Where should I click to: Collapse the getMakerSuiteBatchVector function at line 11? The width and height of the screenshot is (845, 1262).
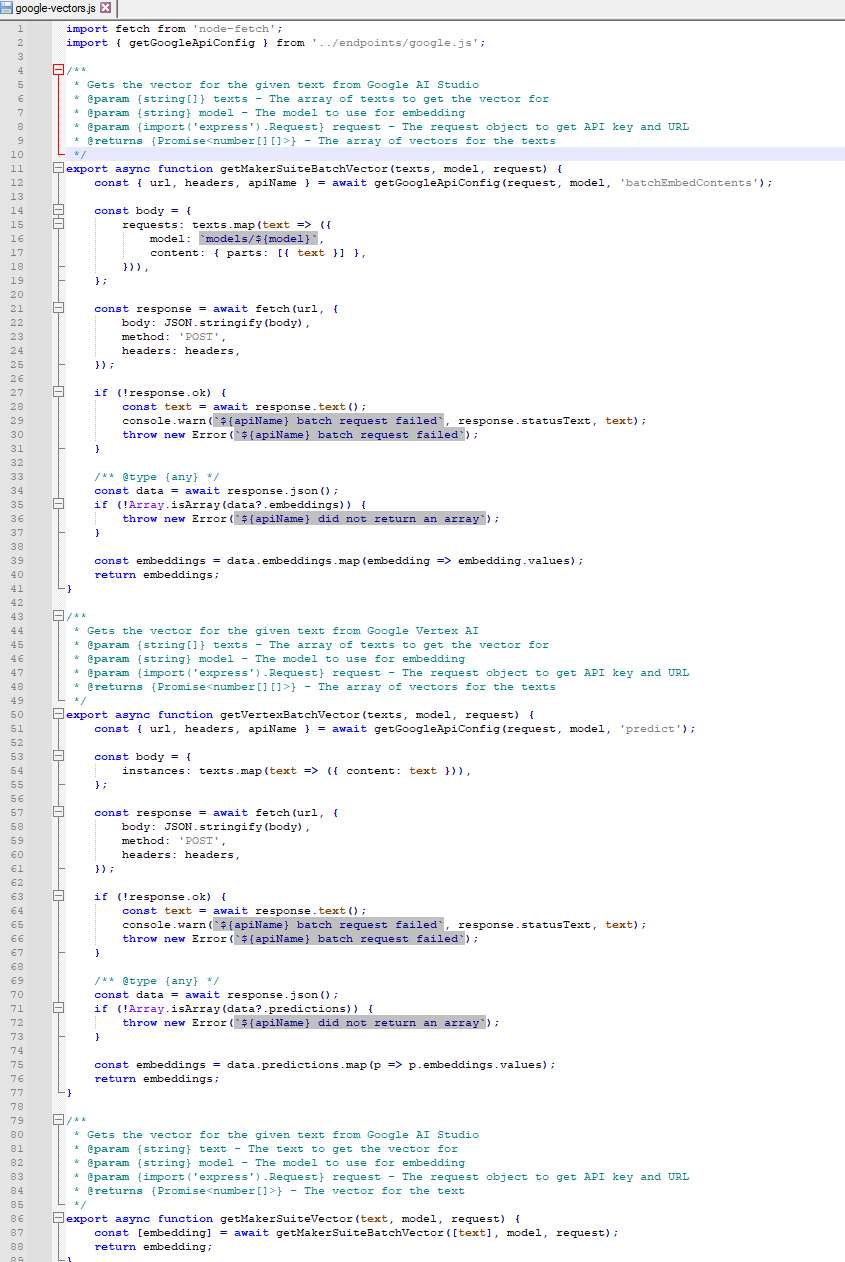pos(58,168)
